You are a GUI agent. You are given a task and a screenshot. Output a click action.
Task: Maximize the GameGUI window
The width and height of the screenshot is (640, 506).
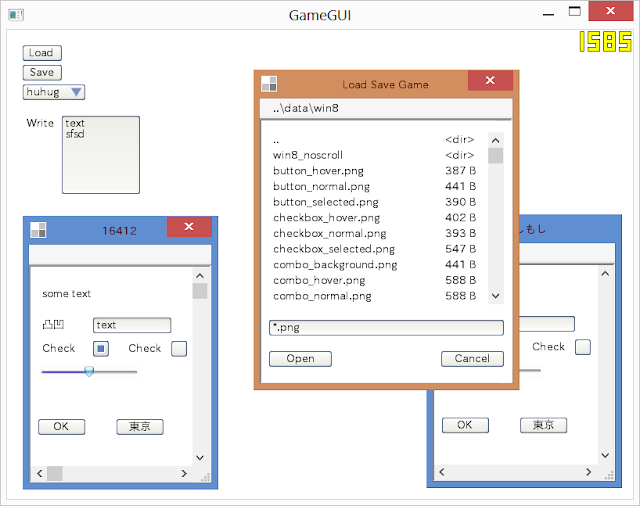click(575, 11)
